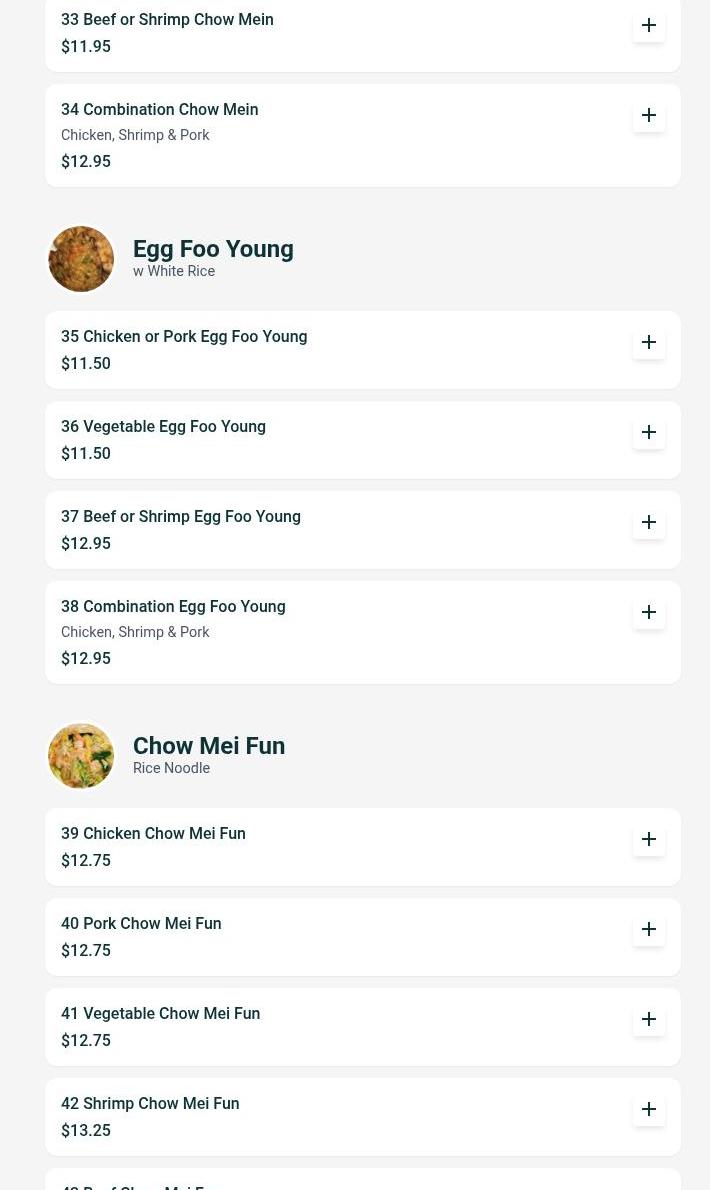The width and height of the screenshot is (710, 1190).
Task: Click the 39 Chicken Chow Mei Fun title
Action: 153,834
